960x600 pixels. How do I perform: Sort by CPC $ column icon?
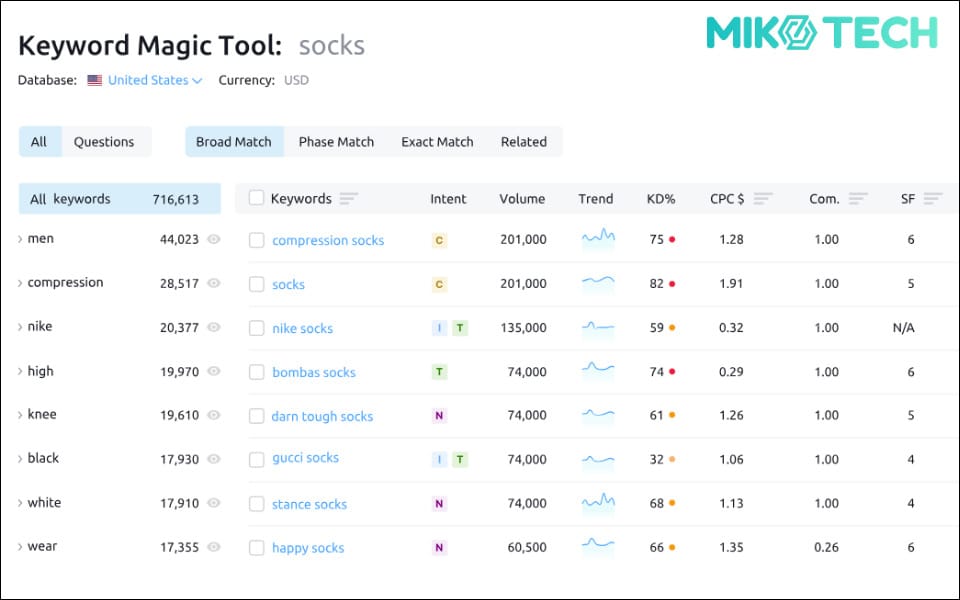click(x=763, y=199)
